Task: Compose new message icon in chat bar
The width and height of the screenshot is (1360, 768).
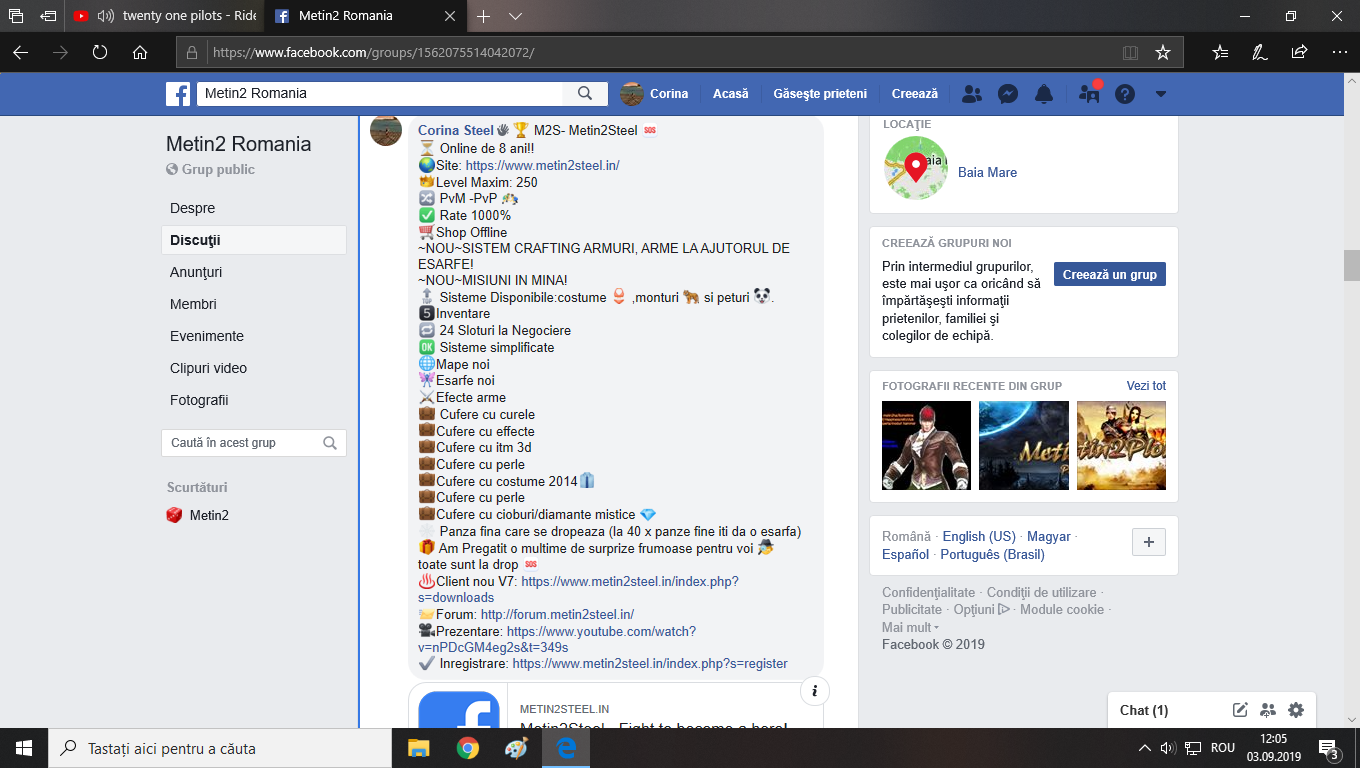Action: click(x=1240, y=710)
